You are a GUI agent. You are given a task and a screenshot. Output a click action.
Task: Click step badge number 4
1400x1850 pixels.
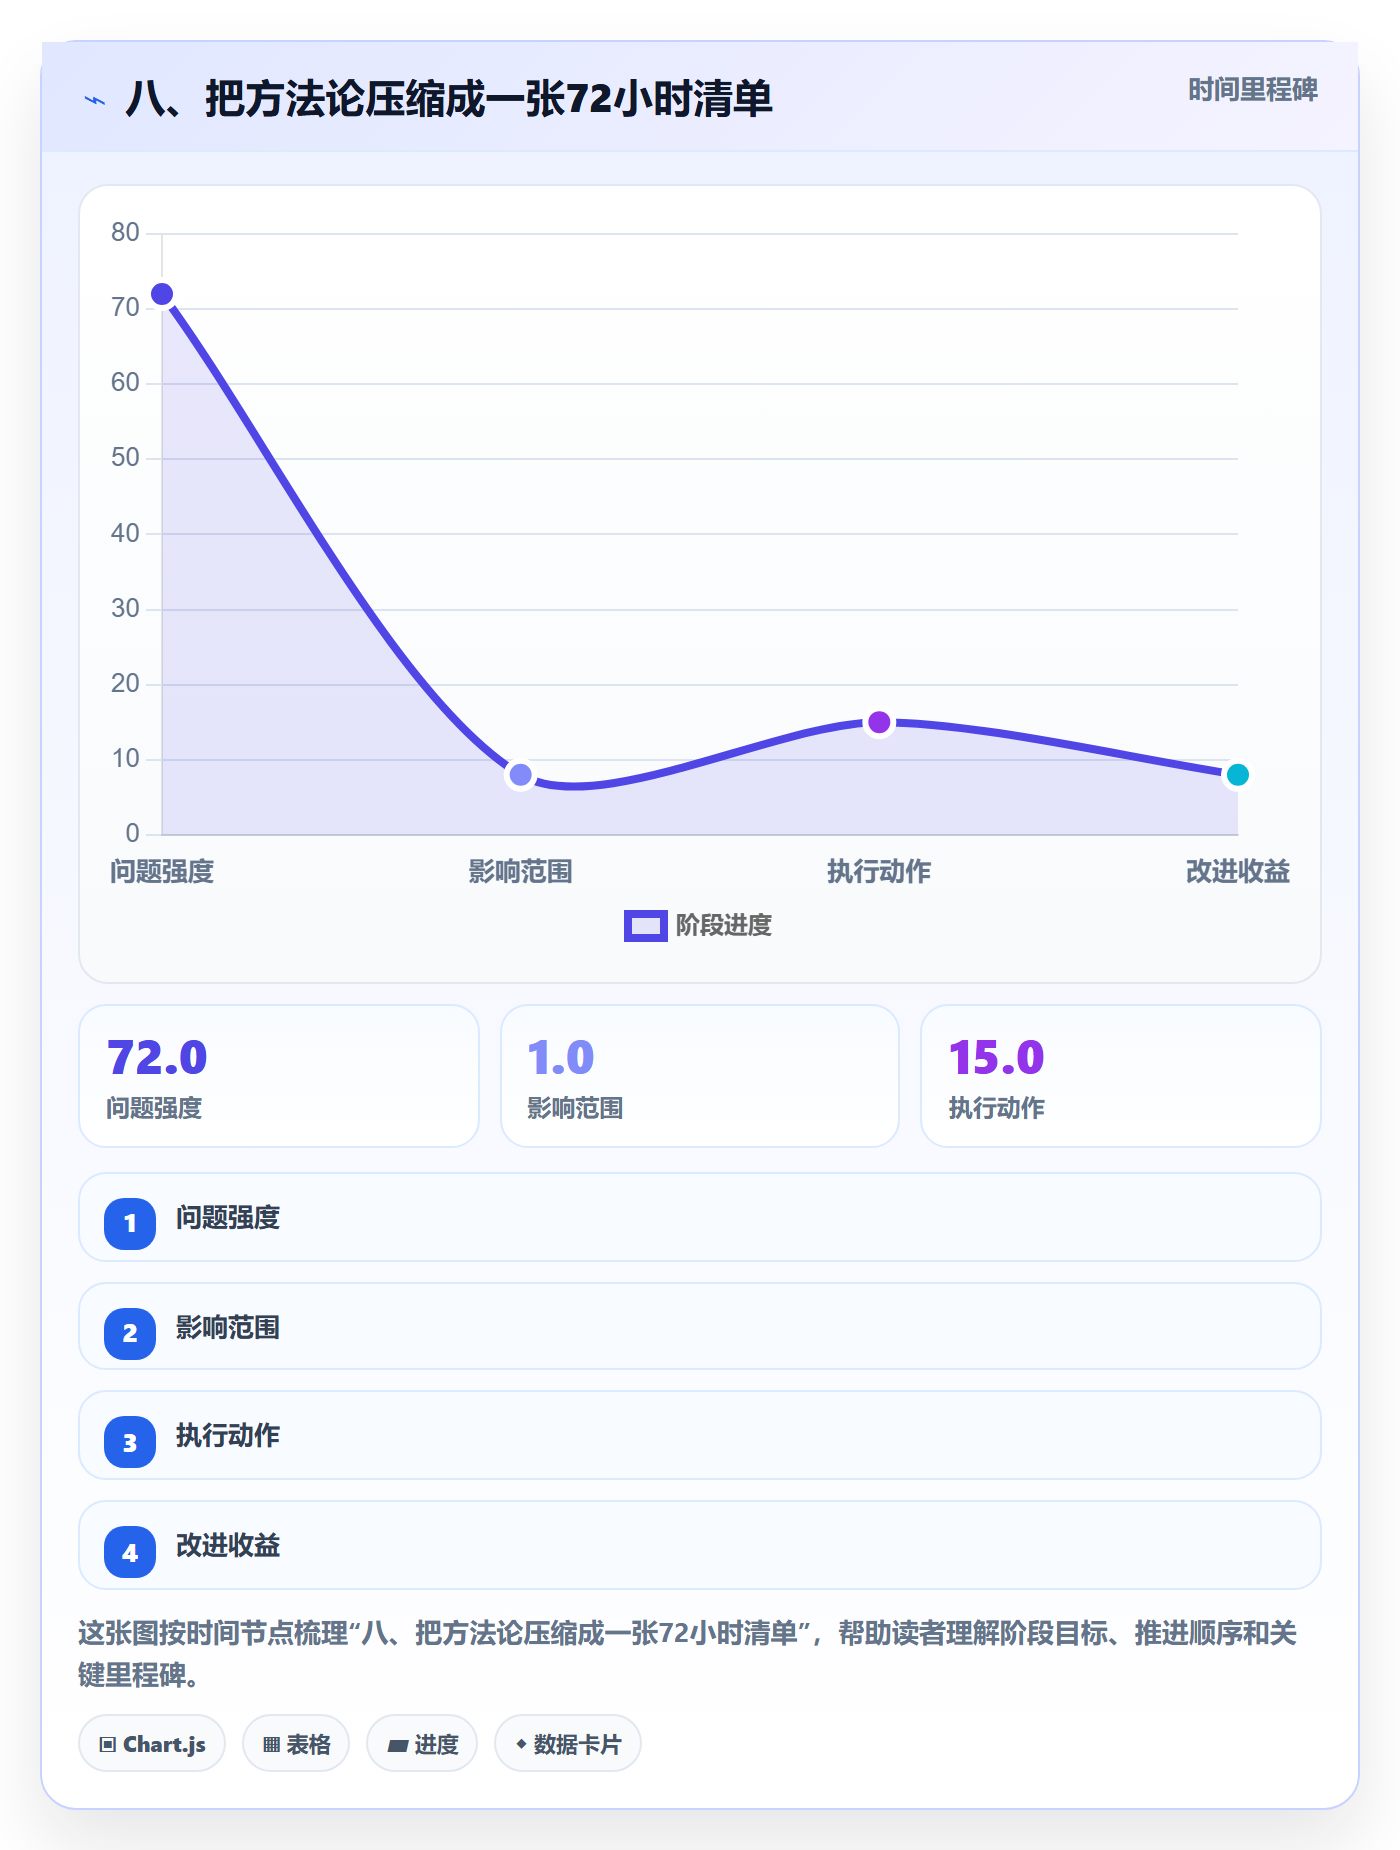130,1552
